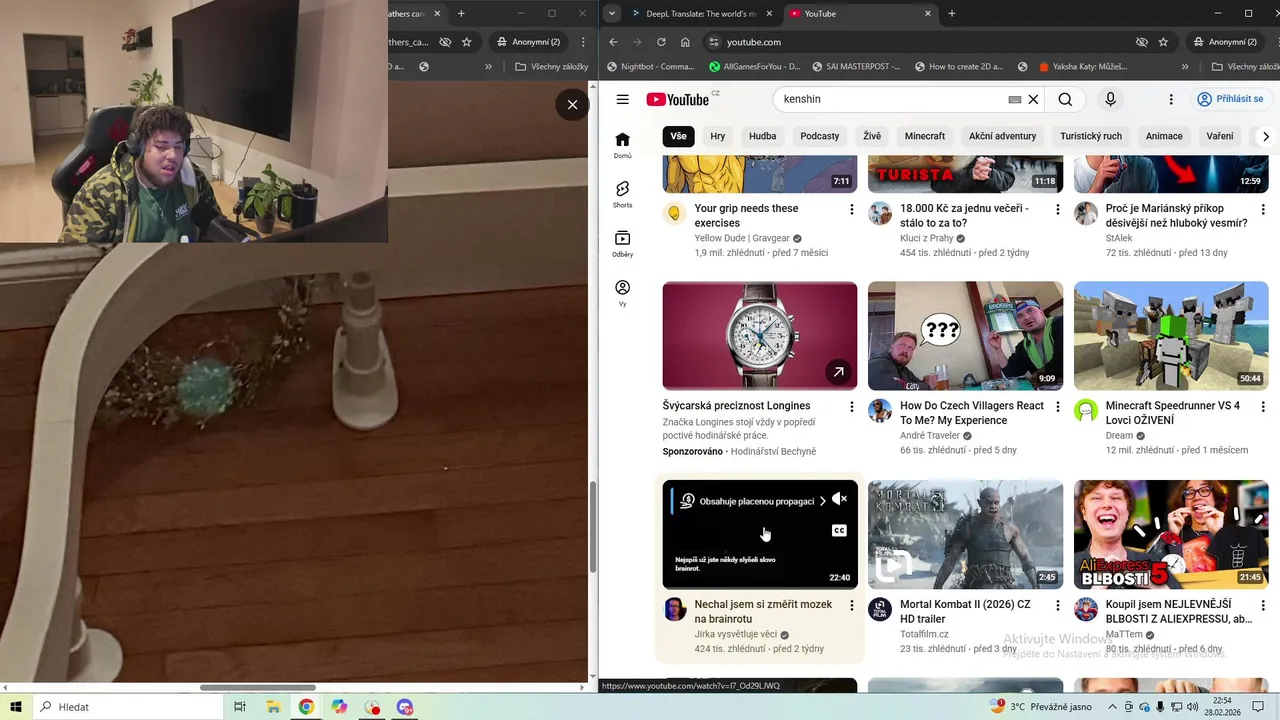Open Dream channel avatar icon

point(1085,411)
